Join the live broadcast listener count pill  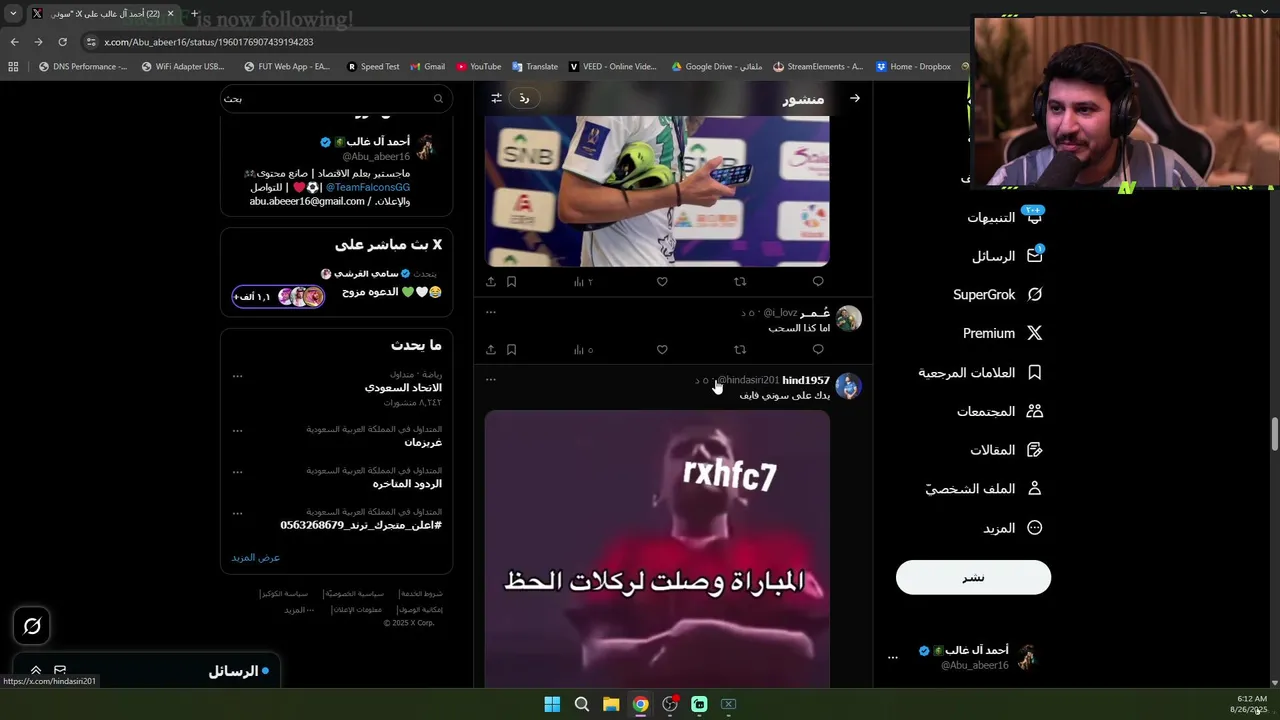point(278,297)
